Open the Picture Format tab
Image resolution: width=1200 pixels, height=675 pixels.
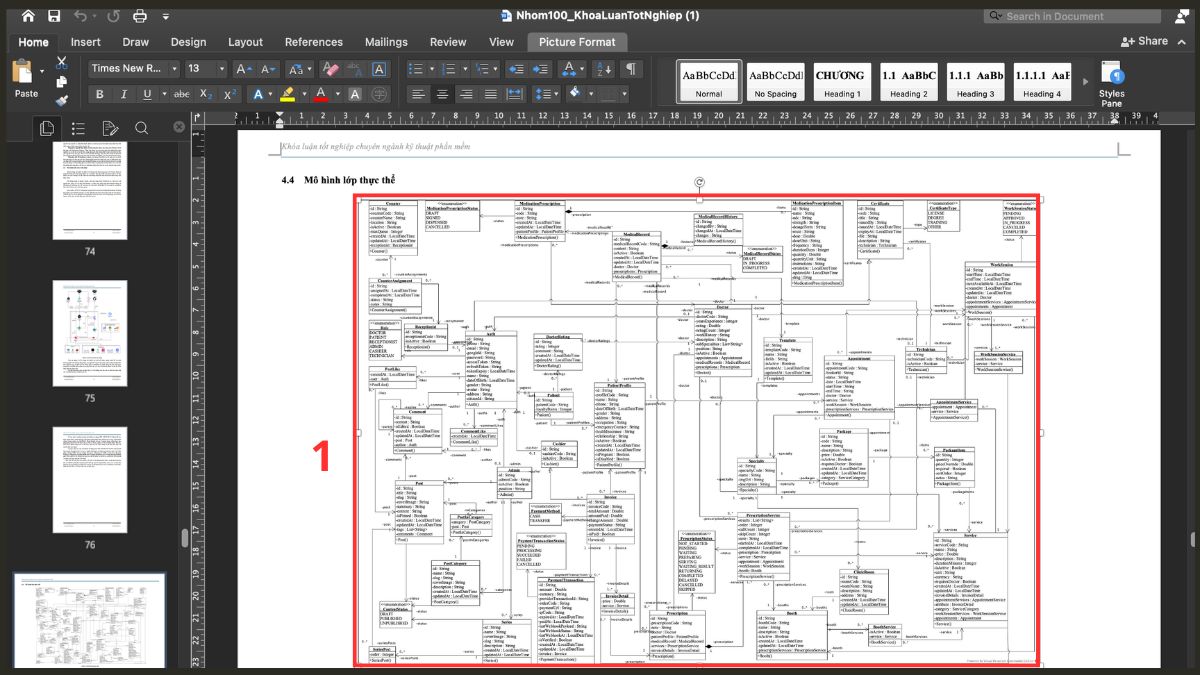click(577, 42)
